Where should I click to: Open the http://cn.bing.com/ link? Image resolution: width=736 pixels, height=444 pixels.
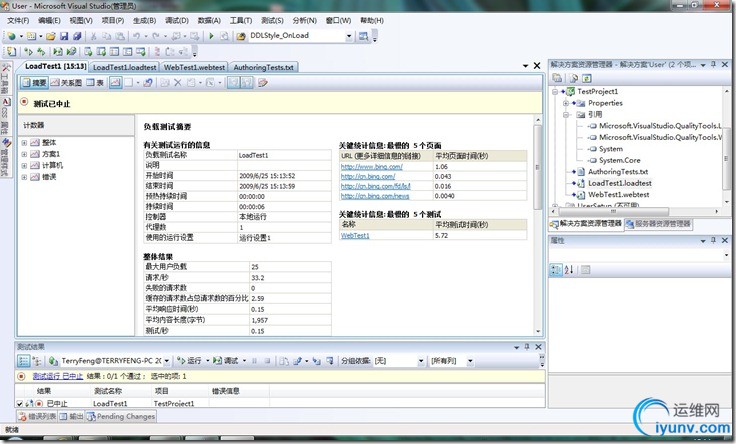(368, 176)
